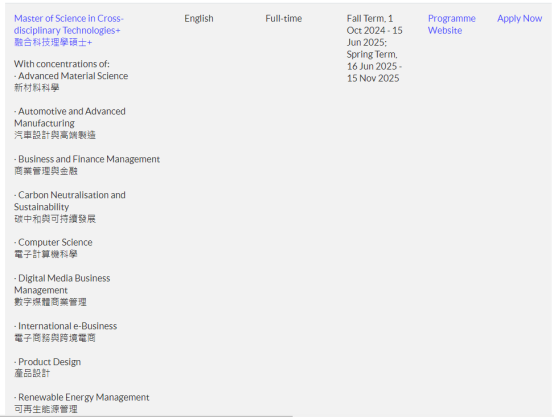Screen dimensions: 554x417
Task: Click the Full-time study mode text
Action: 283,18
